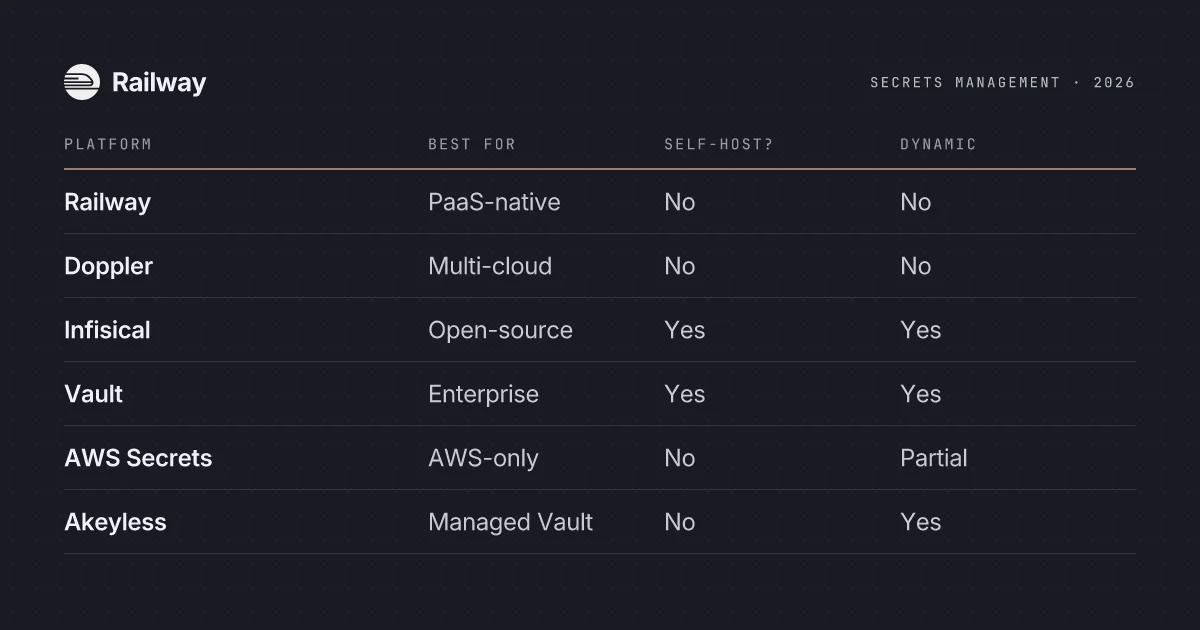Select the Railway platform row name
1200x630 pixels.
(x=107, y=203)
